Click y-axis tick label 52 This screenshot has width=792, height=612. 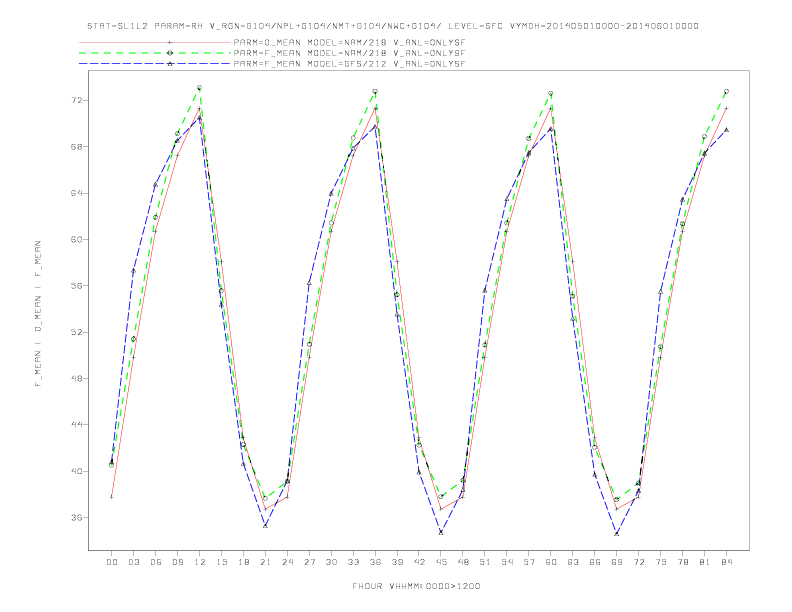pos(77,332)
